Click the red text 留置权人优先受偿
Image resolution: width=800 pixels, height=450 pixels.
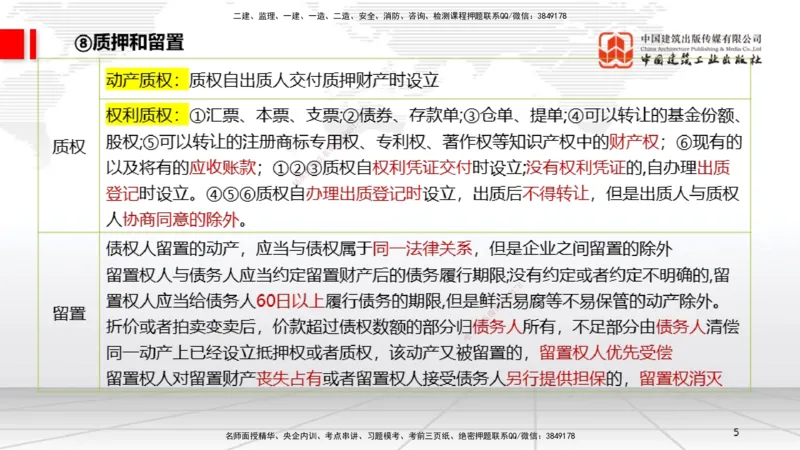pos(606,353)
